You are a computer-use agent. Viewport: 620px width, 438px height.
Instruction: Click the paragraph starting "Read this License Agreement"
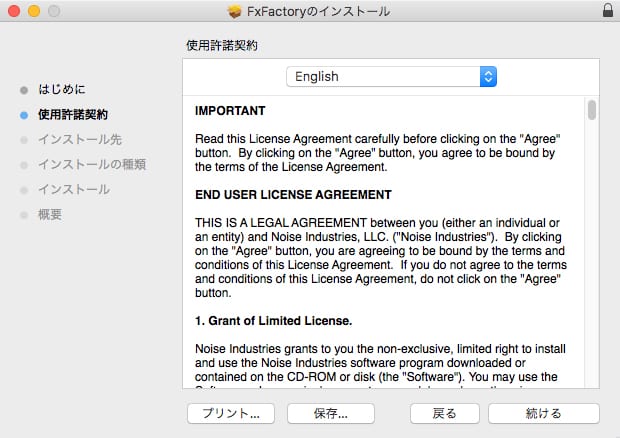pos(378,153)
